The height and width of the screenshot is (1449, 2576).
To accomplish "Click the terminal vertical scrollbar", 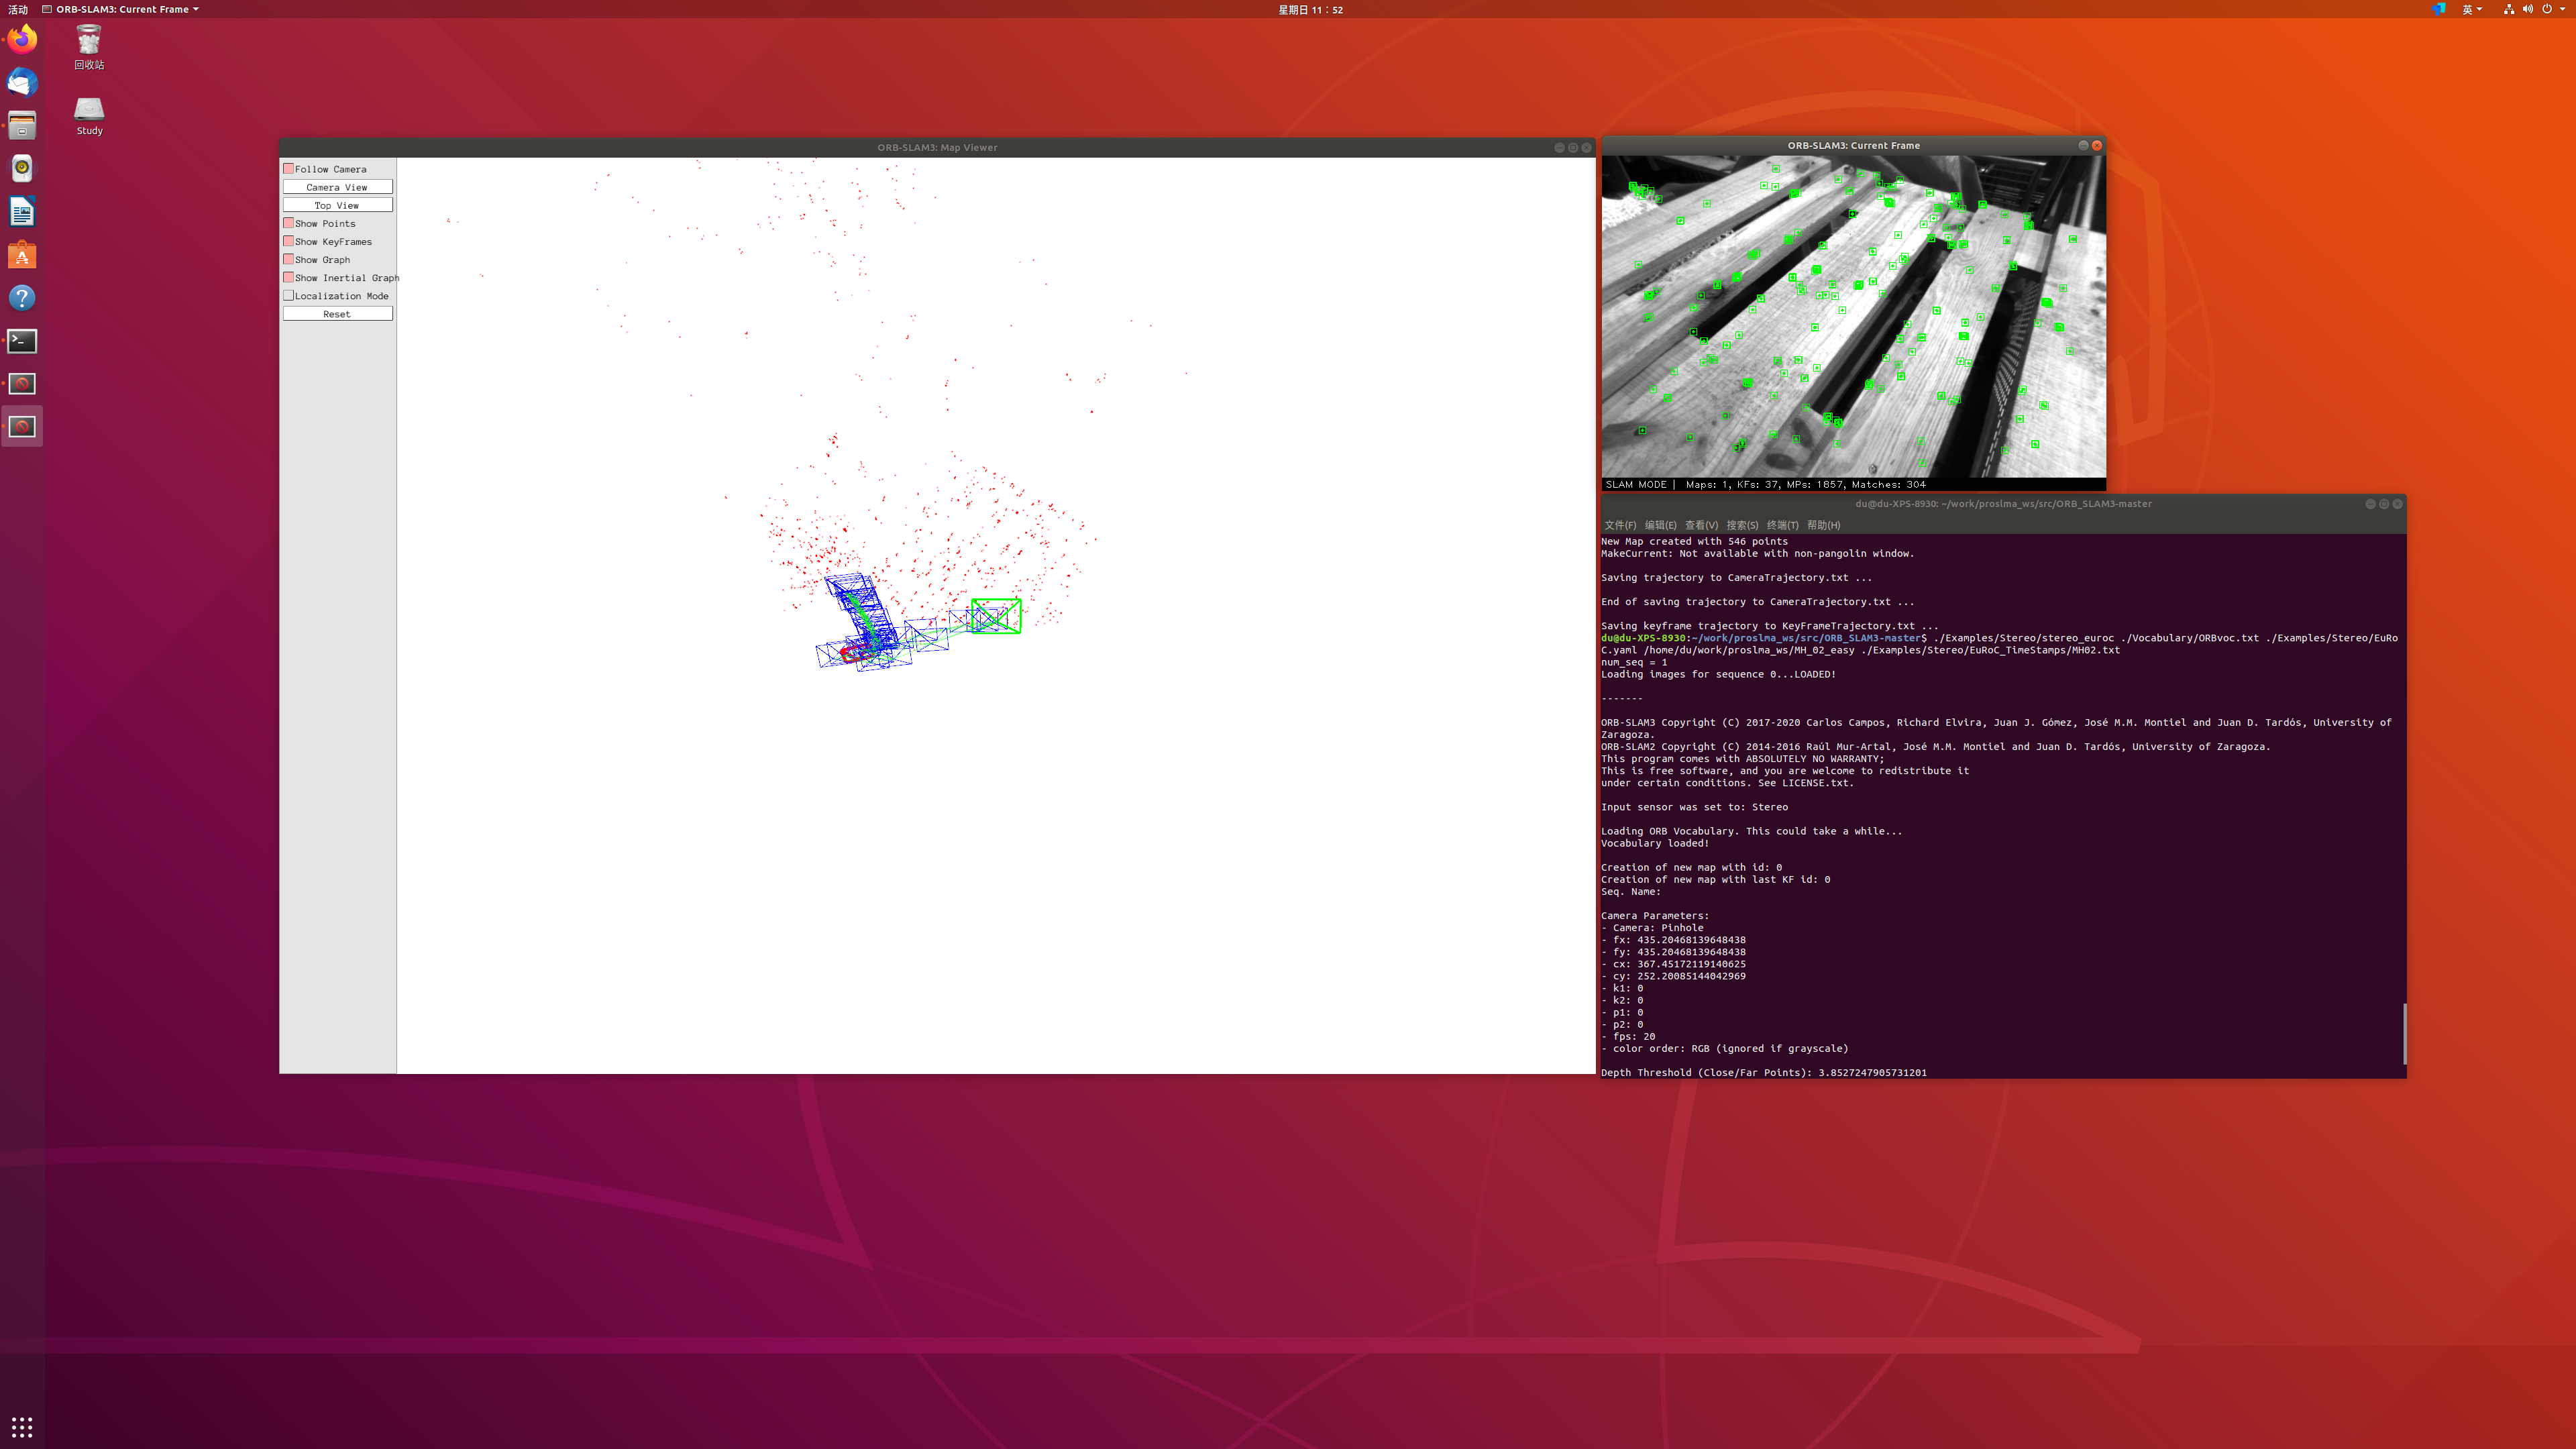I will (x=2404, y=1034).
